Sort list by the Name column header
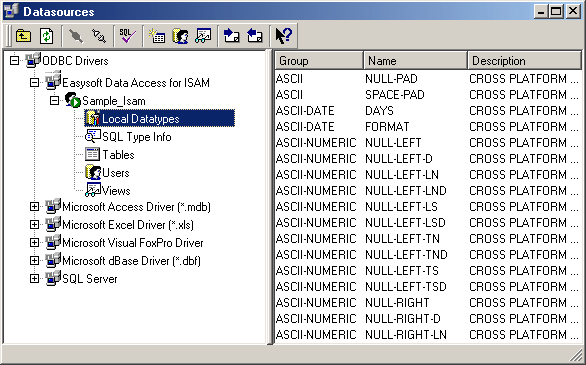The height and width of the screenshot is (365, 586). (416, 61)
